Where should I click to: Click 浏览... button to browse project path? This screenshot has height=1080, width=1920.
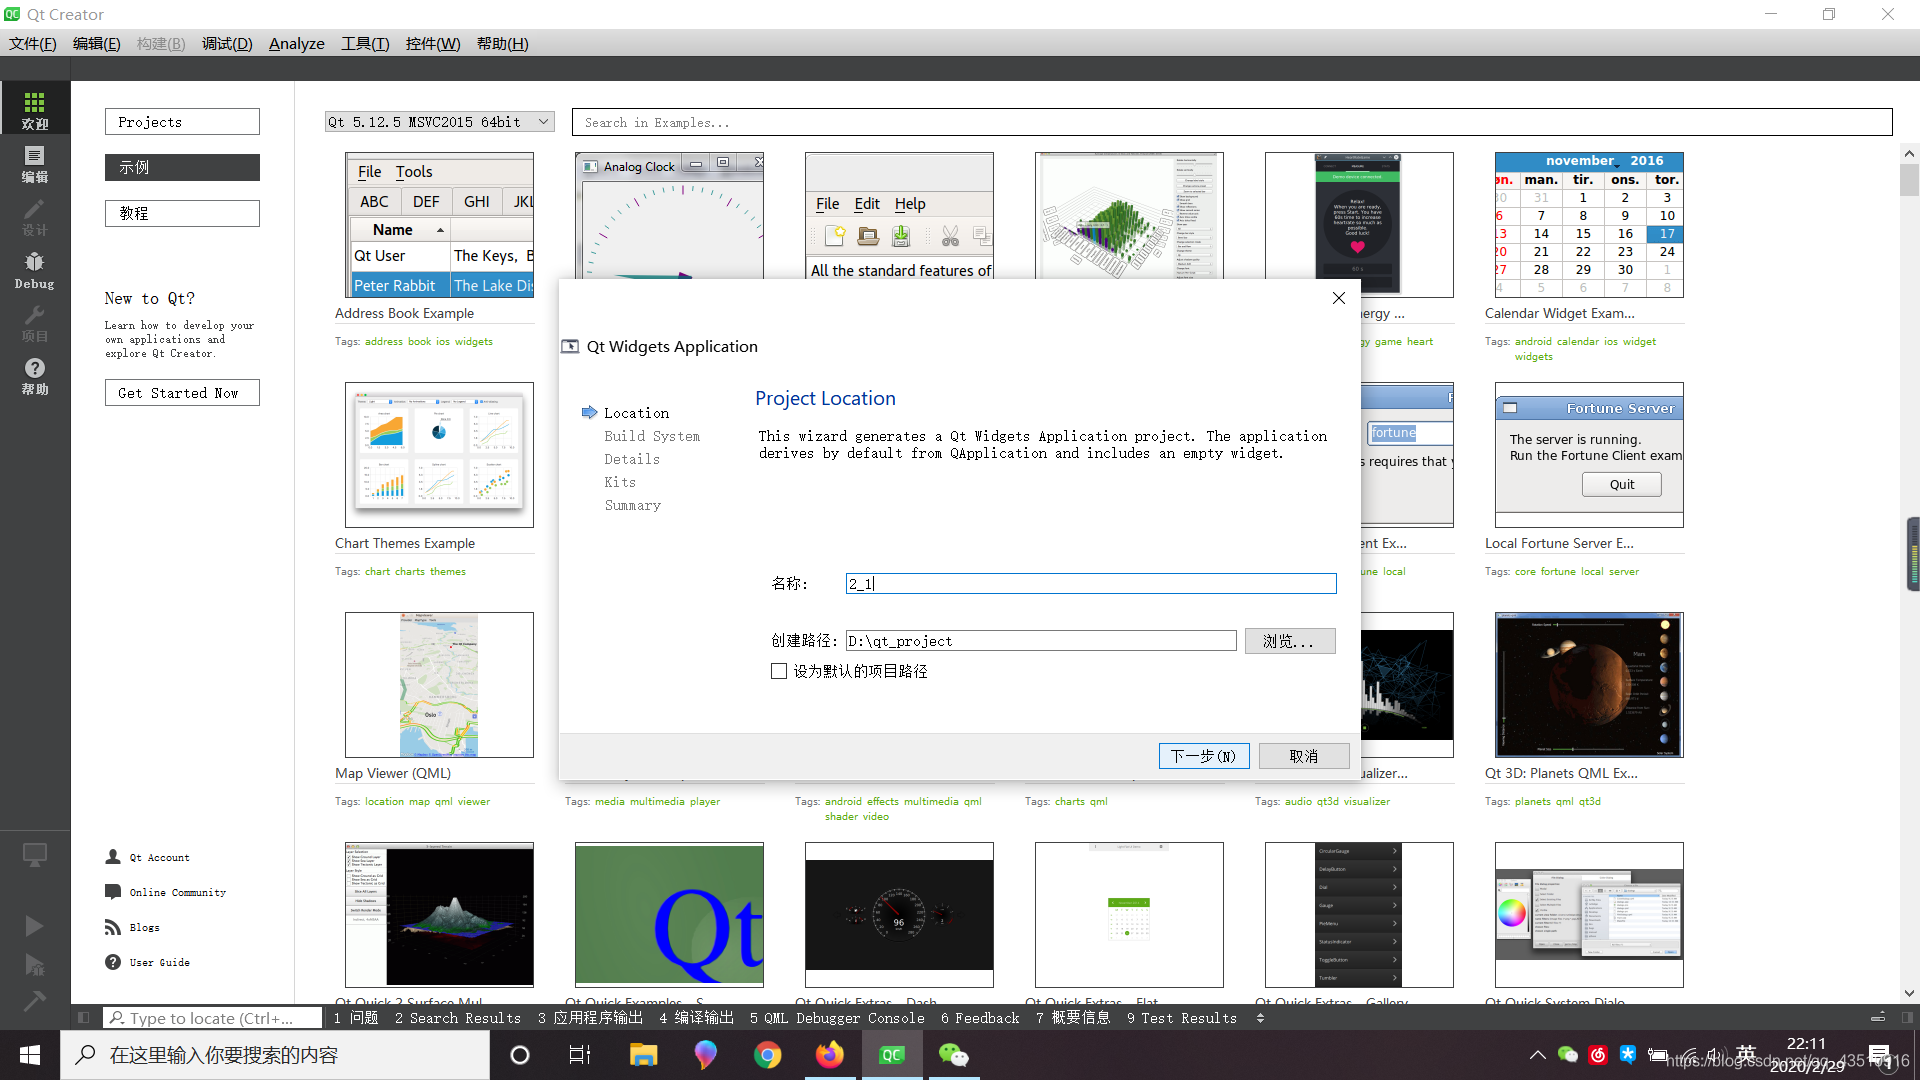tap(1288, 640)
